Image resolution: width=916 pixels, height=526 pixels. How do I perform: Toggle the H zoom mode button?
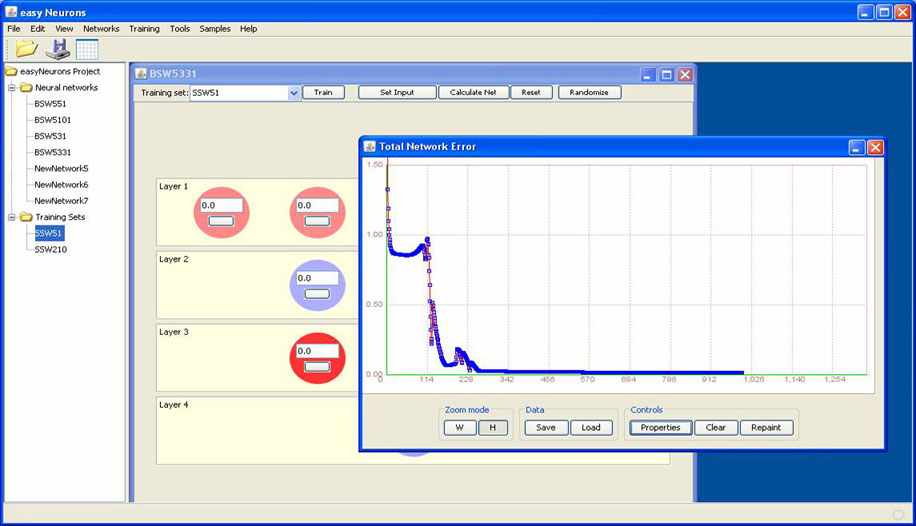493,428
